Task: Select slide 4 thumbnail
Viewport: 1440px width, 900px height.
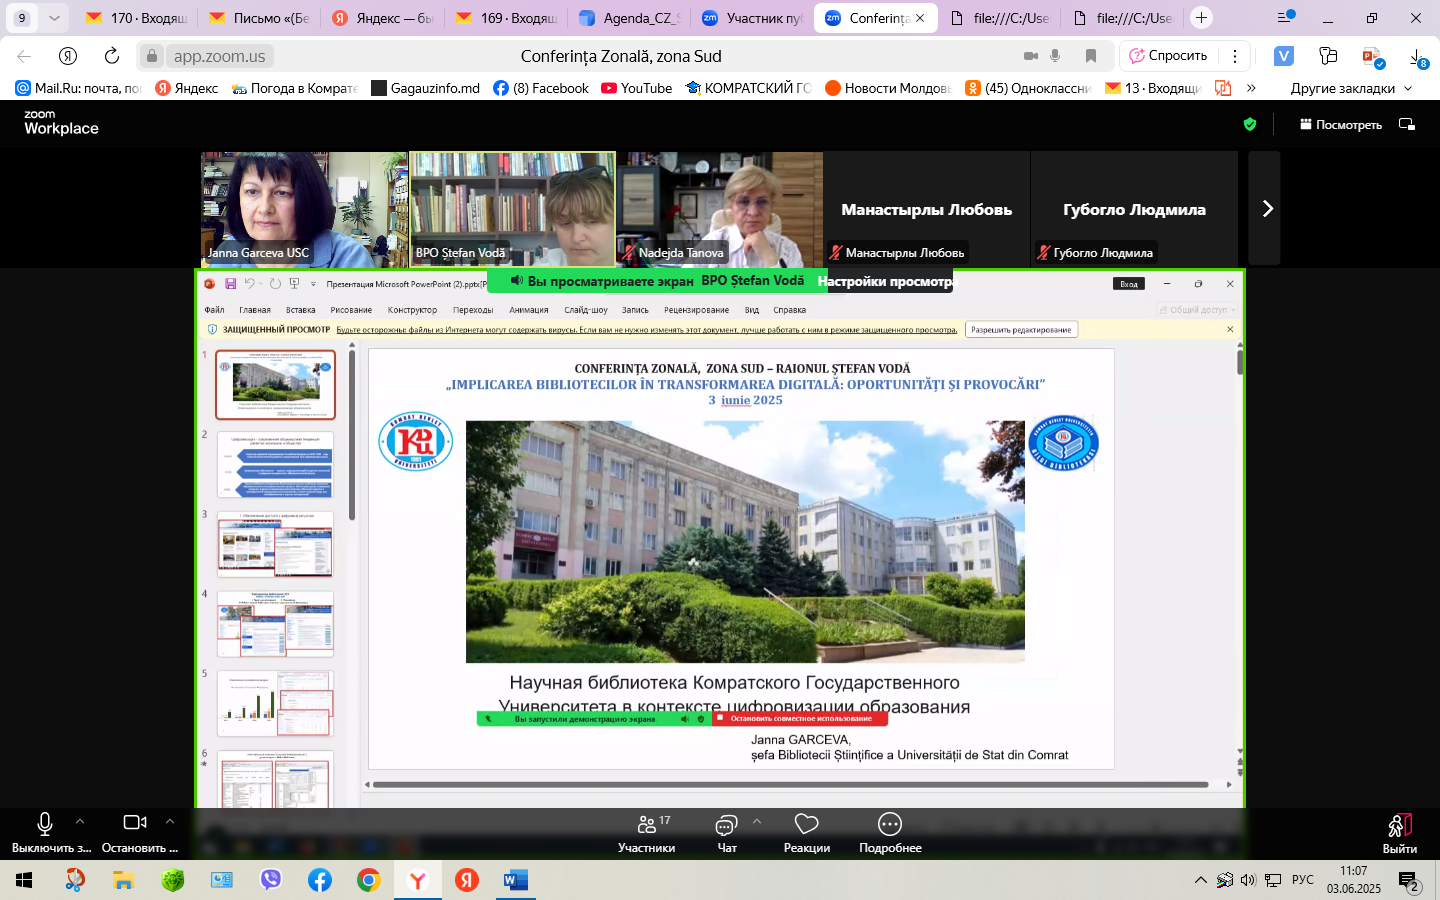Action: point(275,624)
